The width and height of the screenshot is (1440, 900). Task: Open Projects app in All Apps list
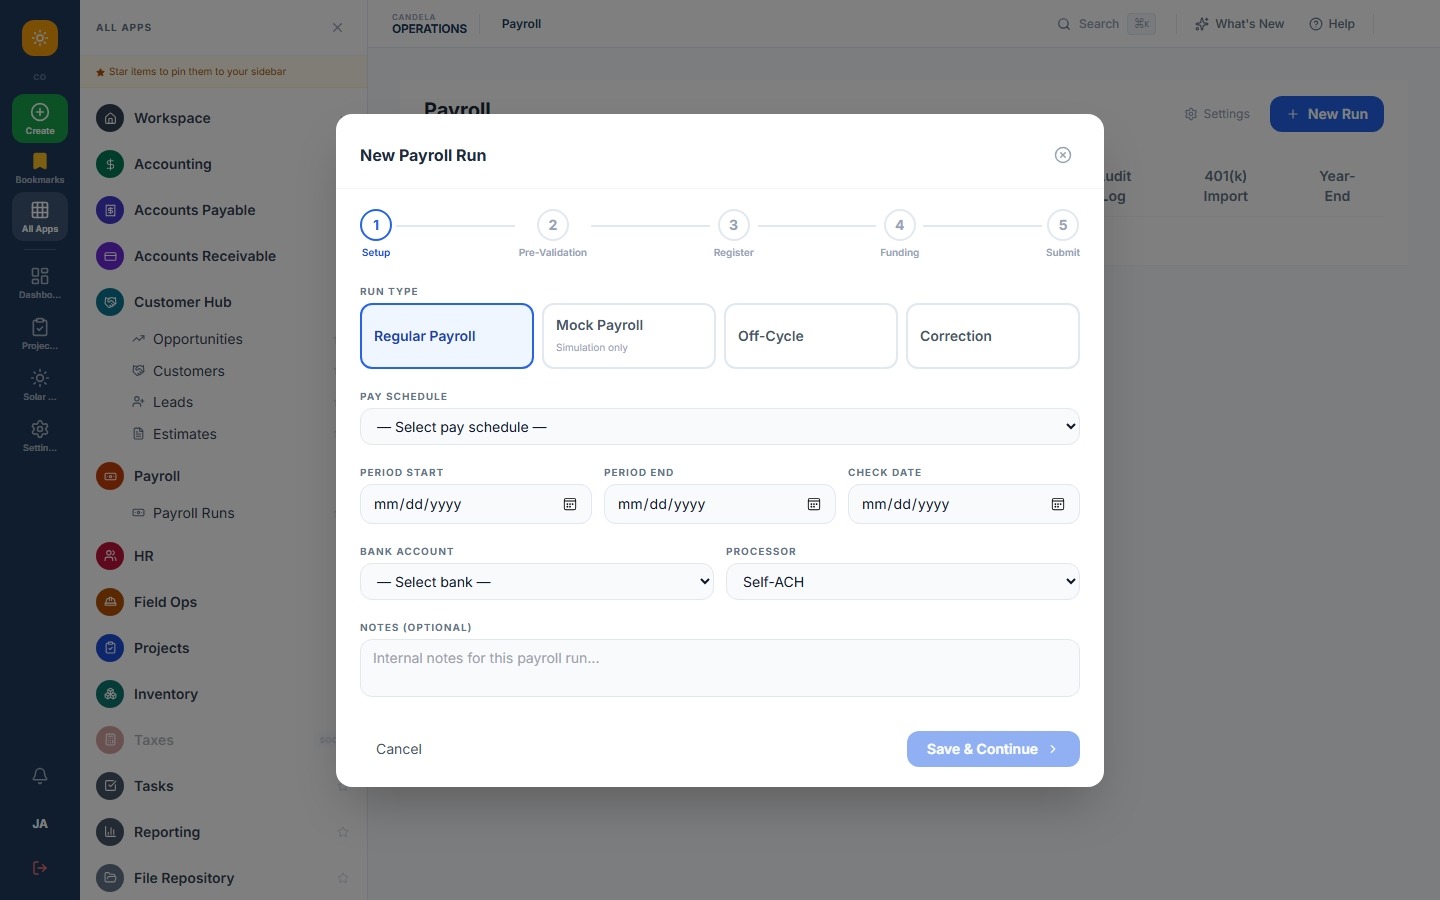pyautogui.click(x=223, y=648)
